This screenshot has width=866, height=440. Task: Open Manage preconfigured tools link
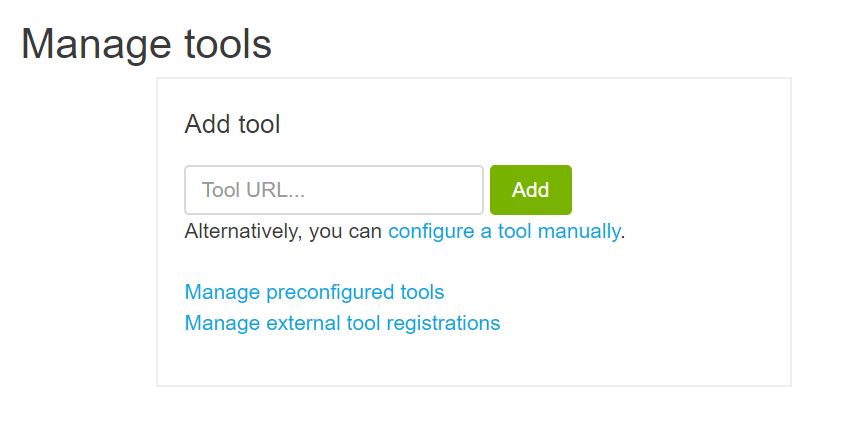314,292
